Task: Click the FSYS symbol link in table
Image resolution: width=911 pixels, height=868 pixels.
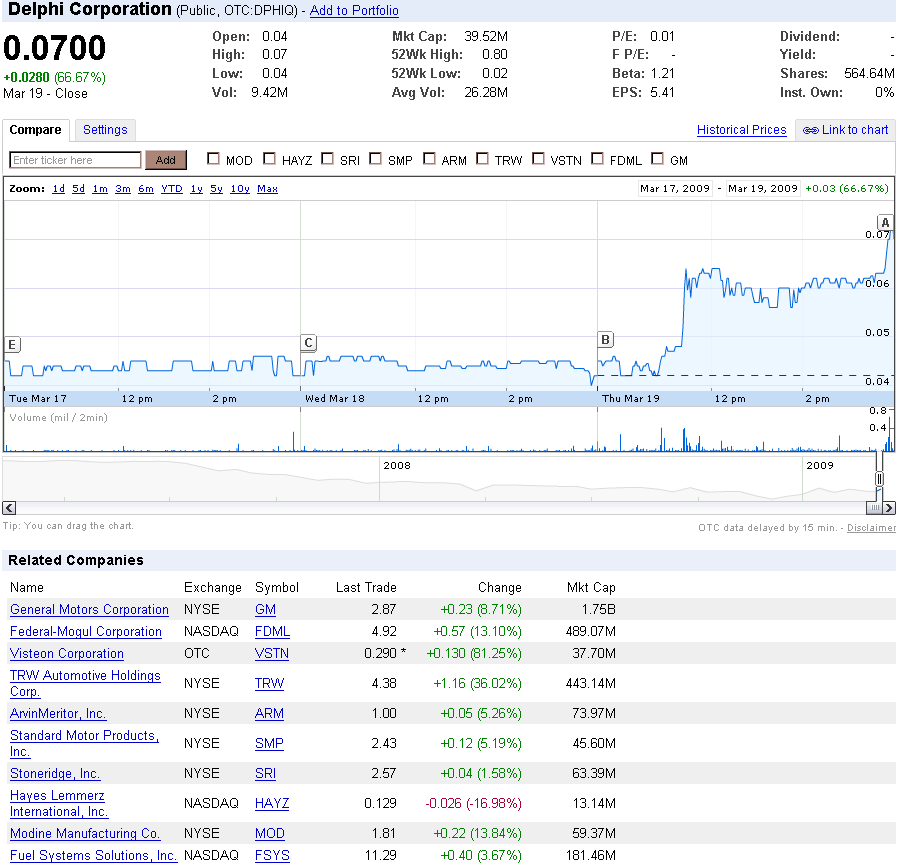Action: (x=272, y=856)
